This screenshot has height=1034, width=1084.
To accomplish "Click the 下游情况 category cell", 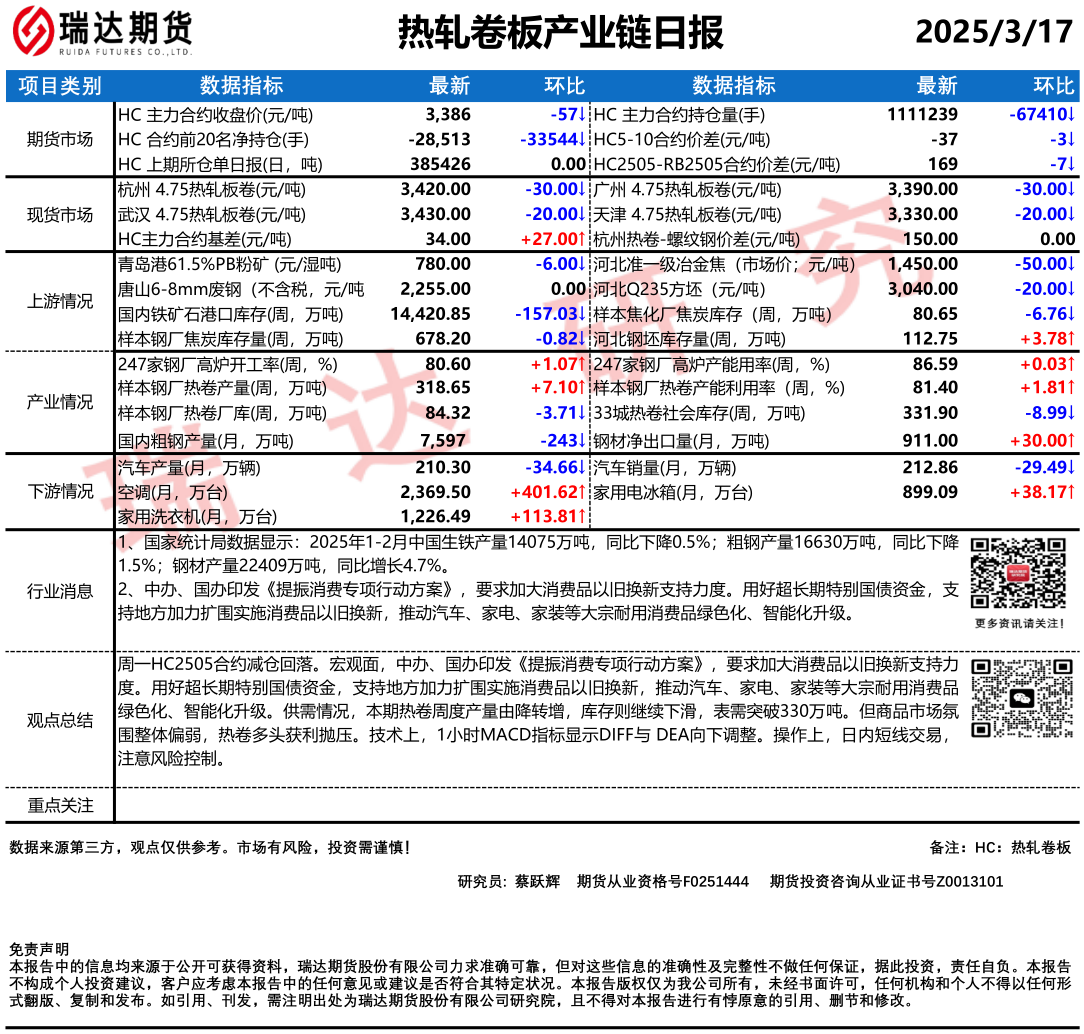I will pyautogui.click(x=59, y=491).
